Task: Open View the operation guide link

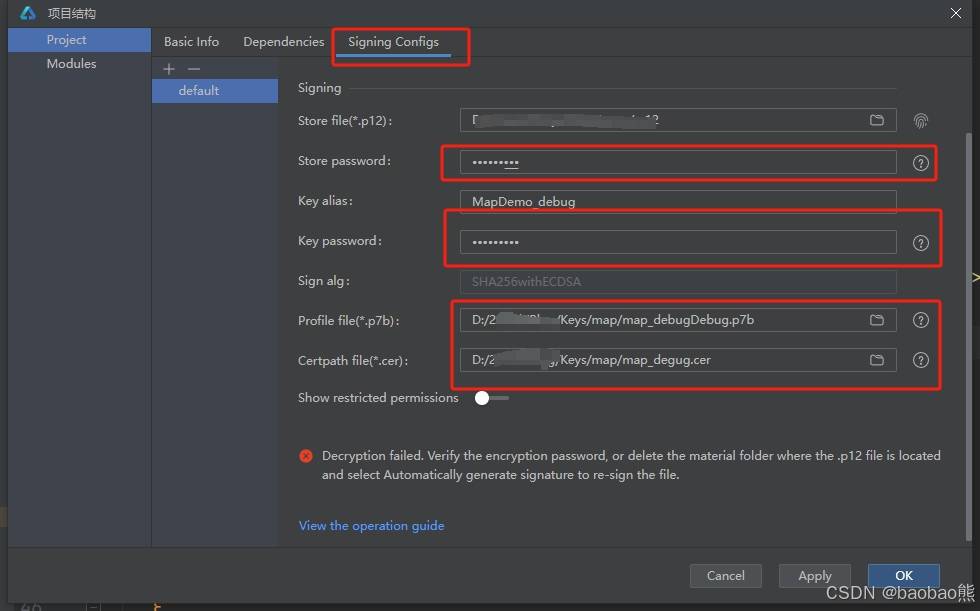Action: [371, 526]
